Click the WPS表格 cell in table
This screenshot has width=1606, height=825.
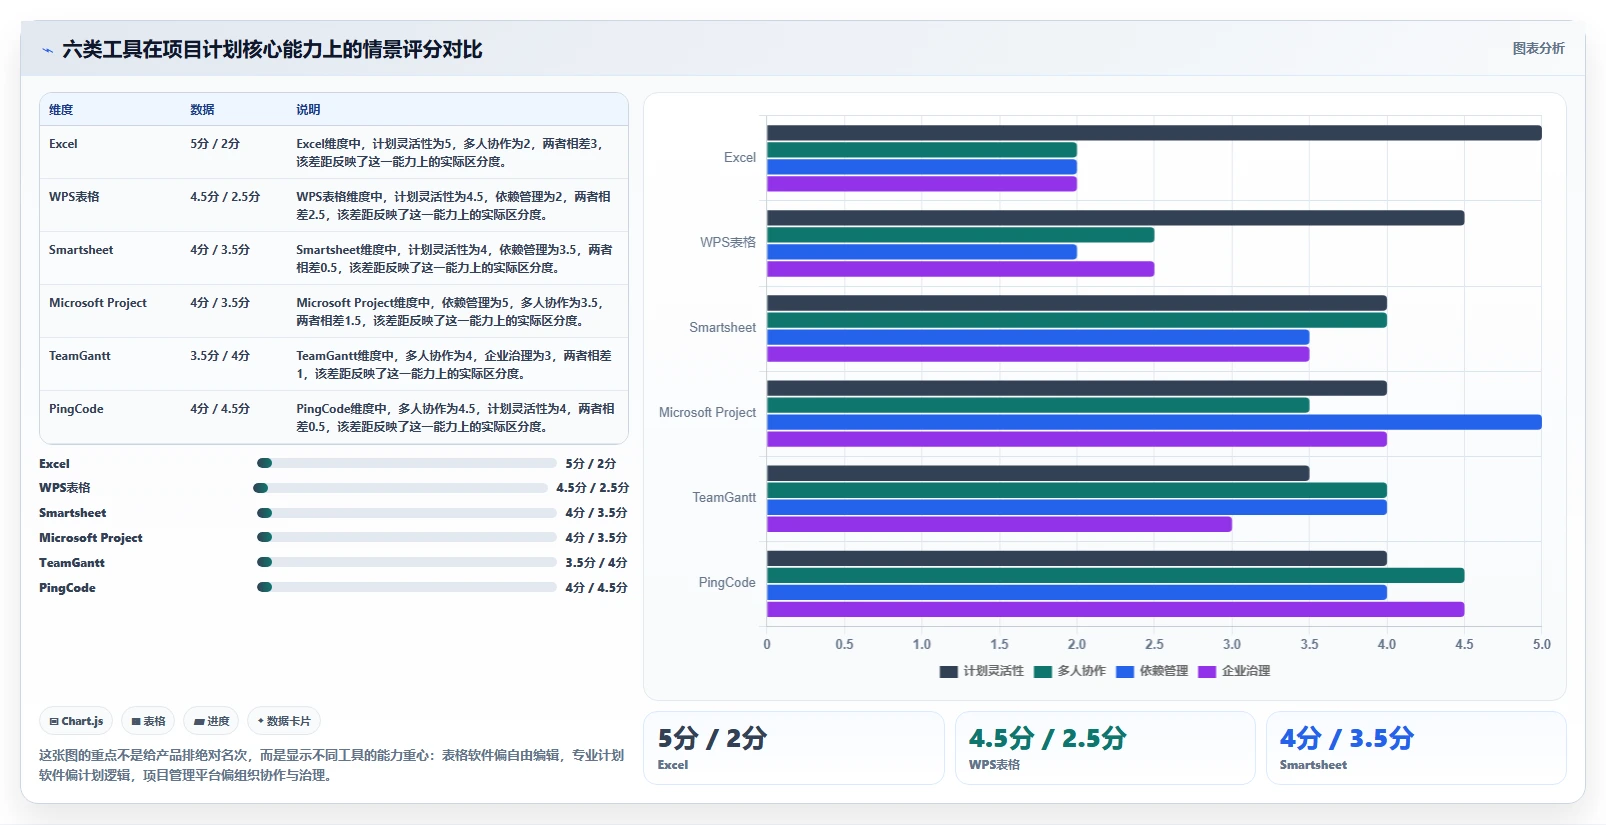pos(74,197)
